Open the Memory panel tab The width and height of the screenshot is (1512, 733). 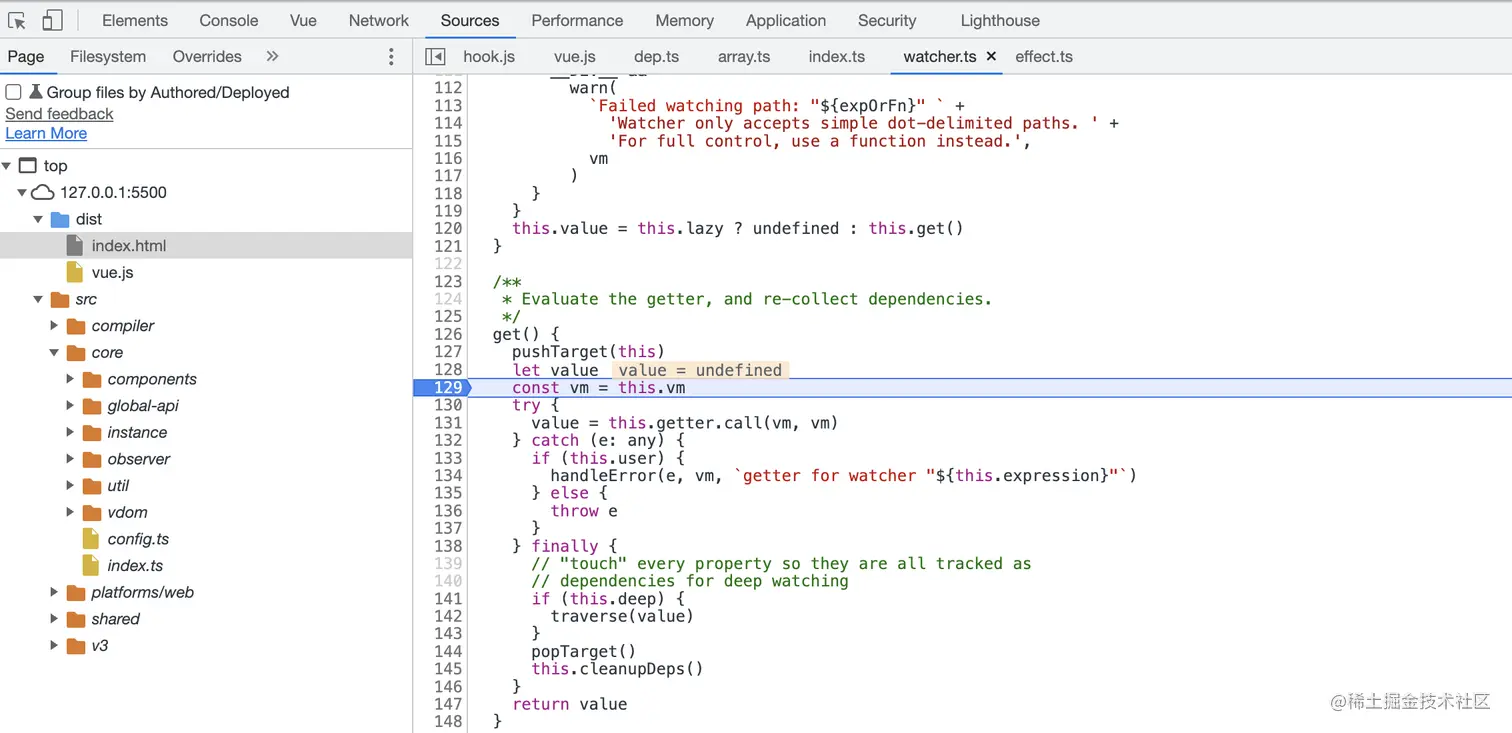point(685,20)
